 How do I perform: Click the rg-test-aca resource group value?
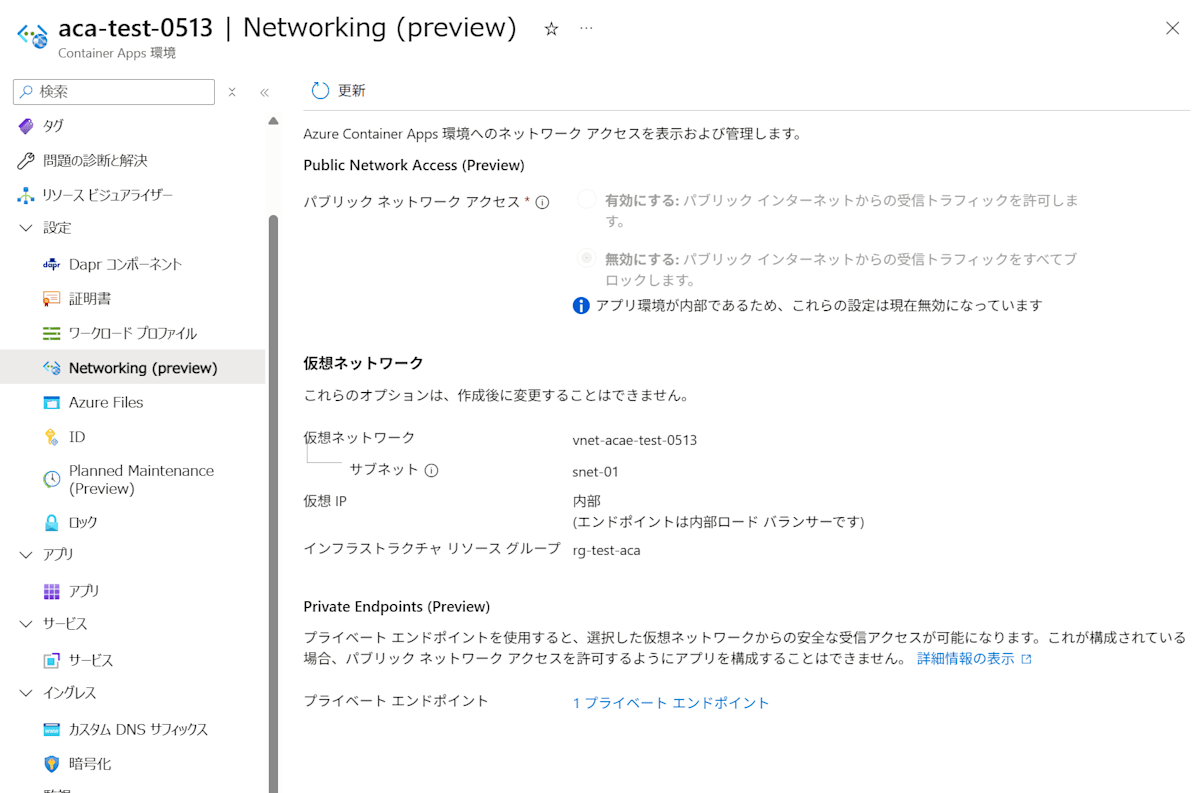coord(607,550)
